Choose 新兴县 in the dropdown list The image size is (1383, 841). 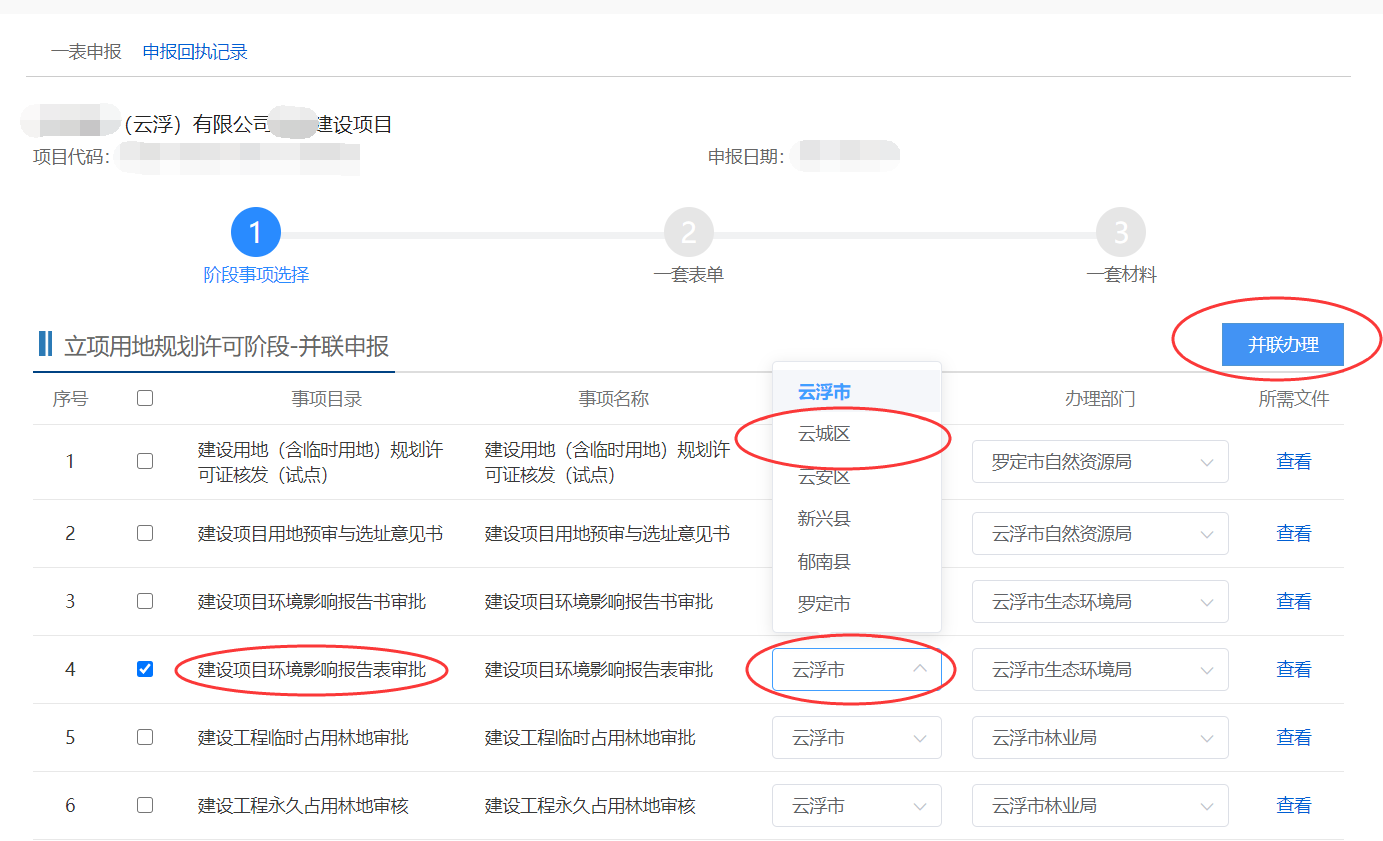tap(824, 519)
